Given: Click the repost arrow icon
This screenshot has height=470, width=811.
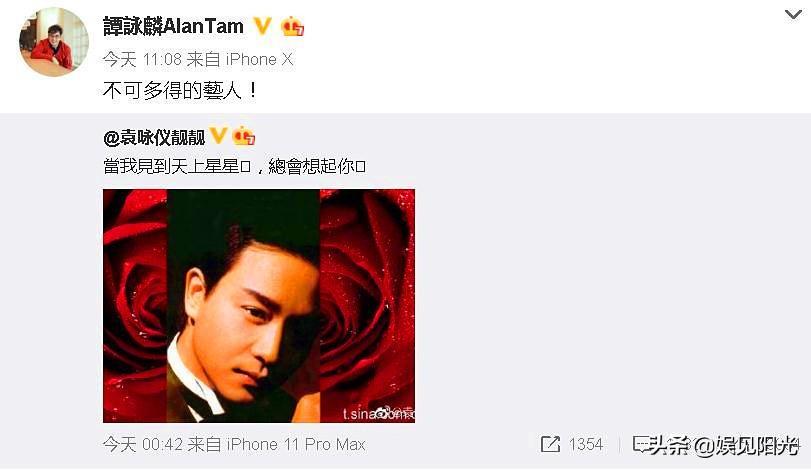Looking at the screenshot, I should pyautogui.click(x=550, y=444).
